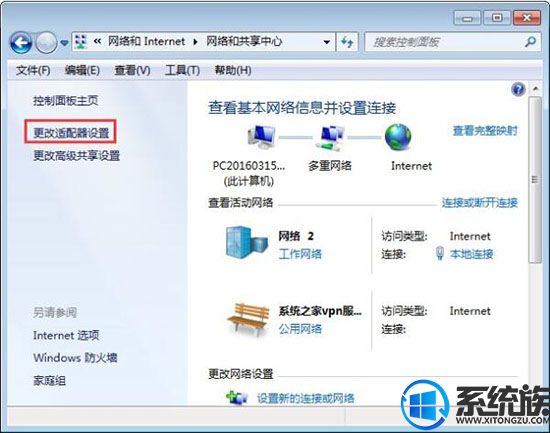Image resolution: width=550 pixels, height=433 pixels.
Task: Click the park bench public network icon
Action: (x=248, y=319)
